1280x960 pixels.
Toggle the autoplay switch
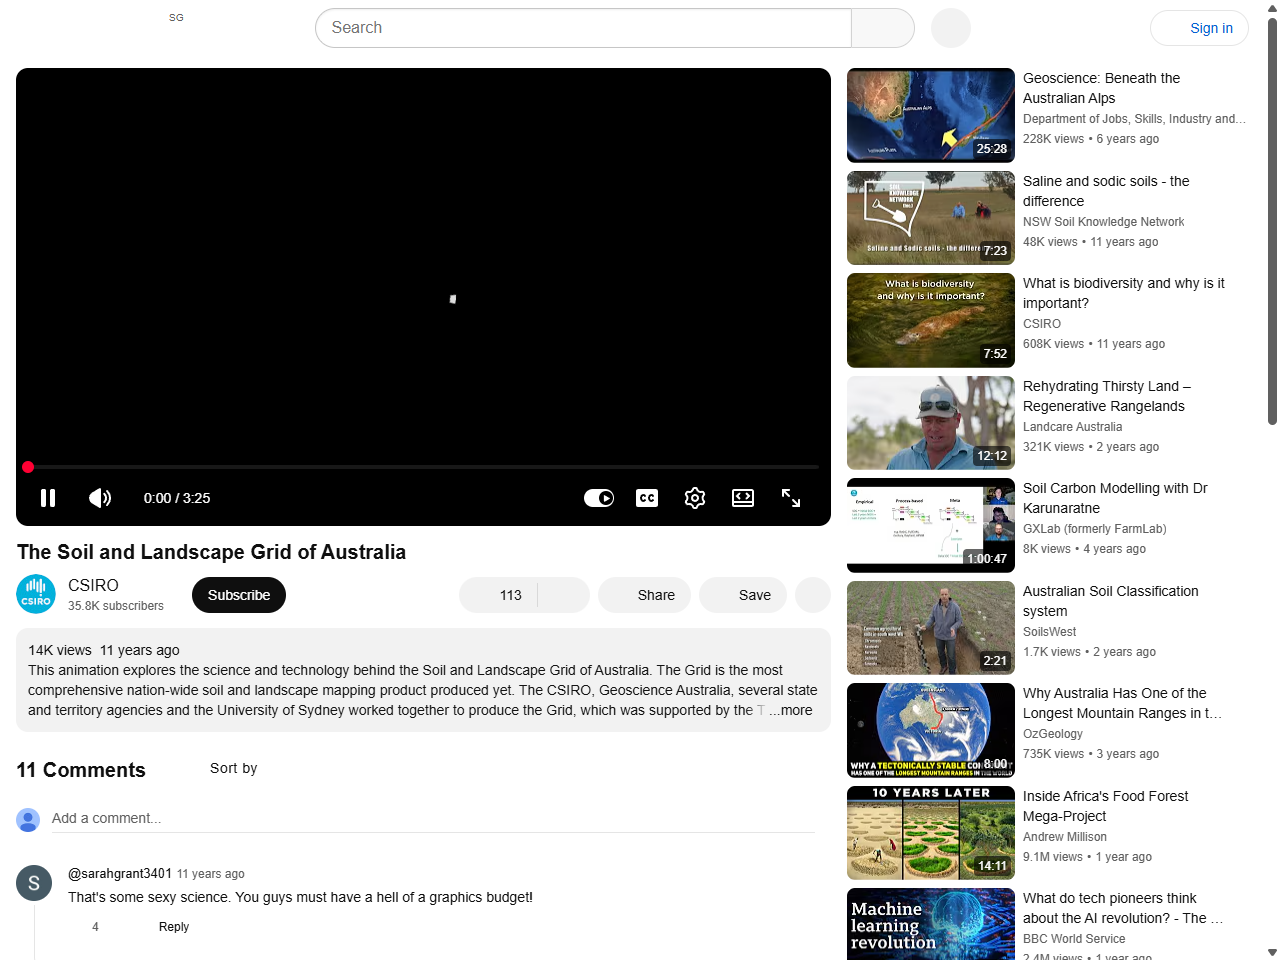coord(599,498)
